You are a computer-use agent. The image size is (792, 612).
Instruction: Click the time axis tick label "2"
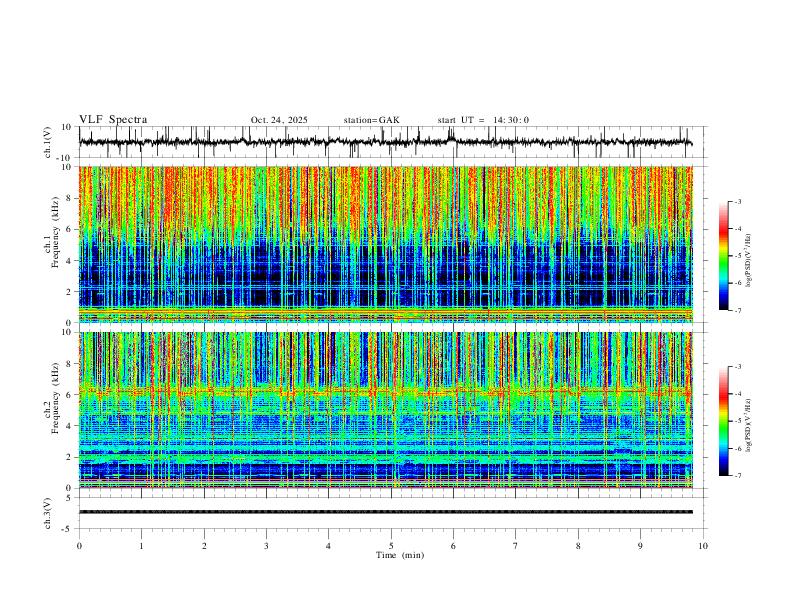click(204, 546)
